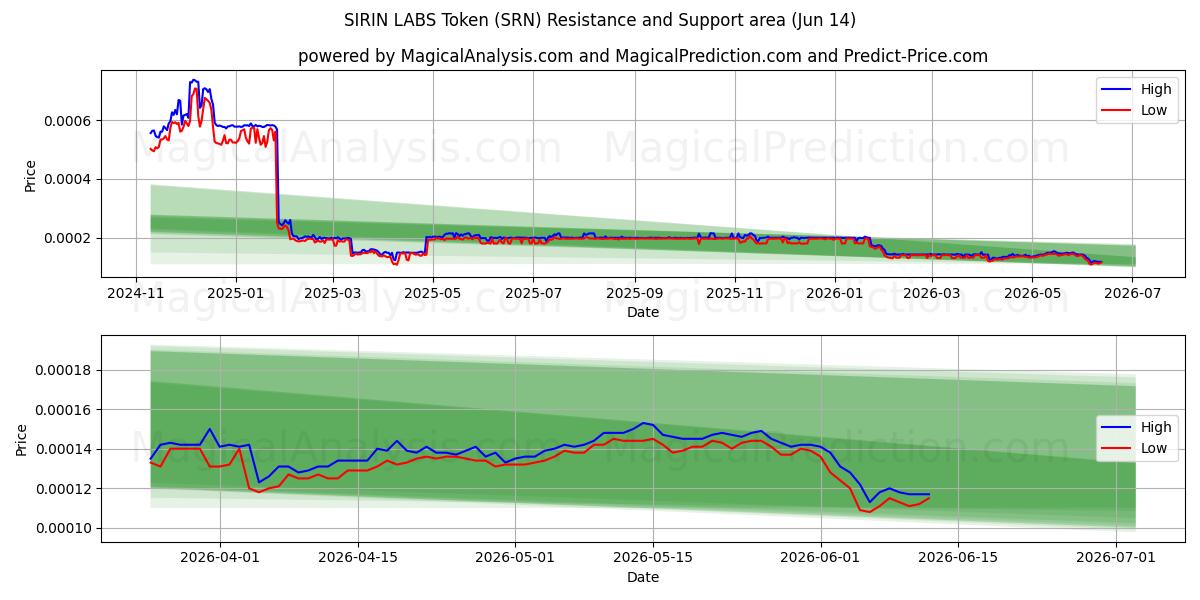Click the '2025-11' x-axis tick label
This screenshot has width=1200, height=600.
click(x=734, y=293)
